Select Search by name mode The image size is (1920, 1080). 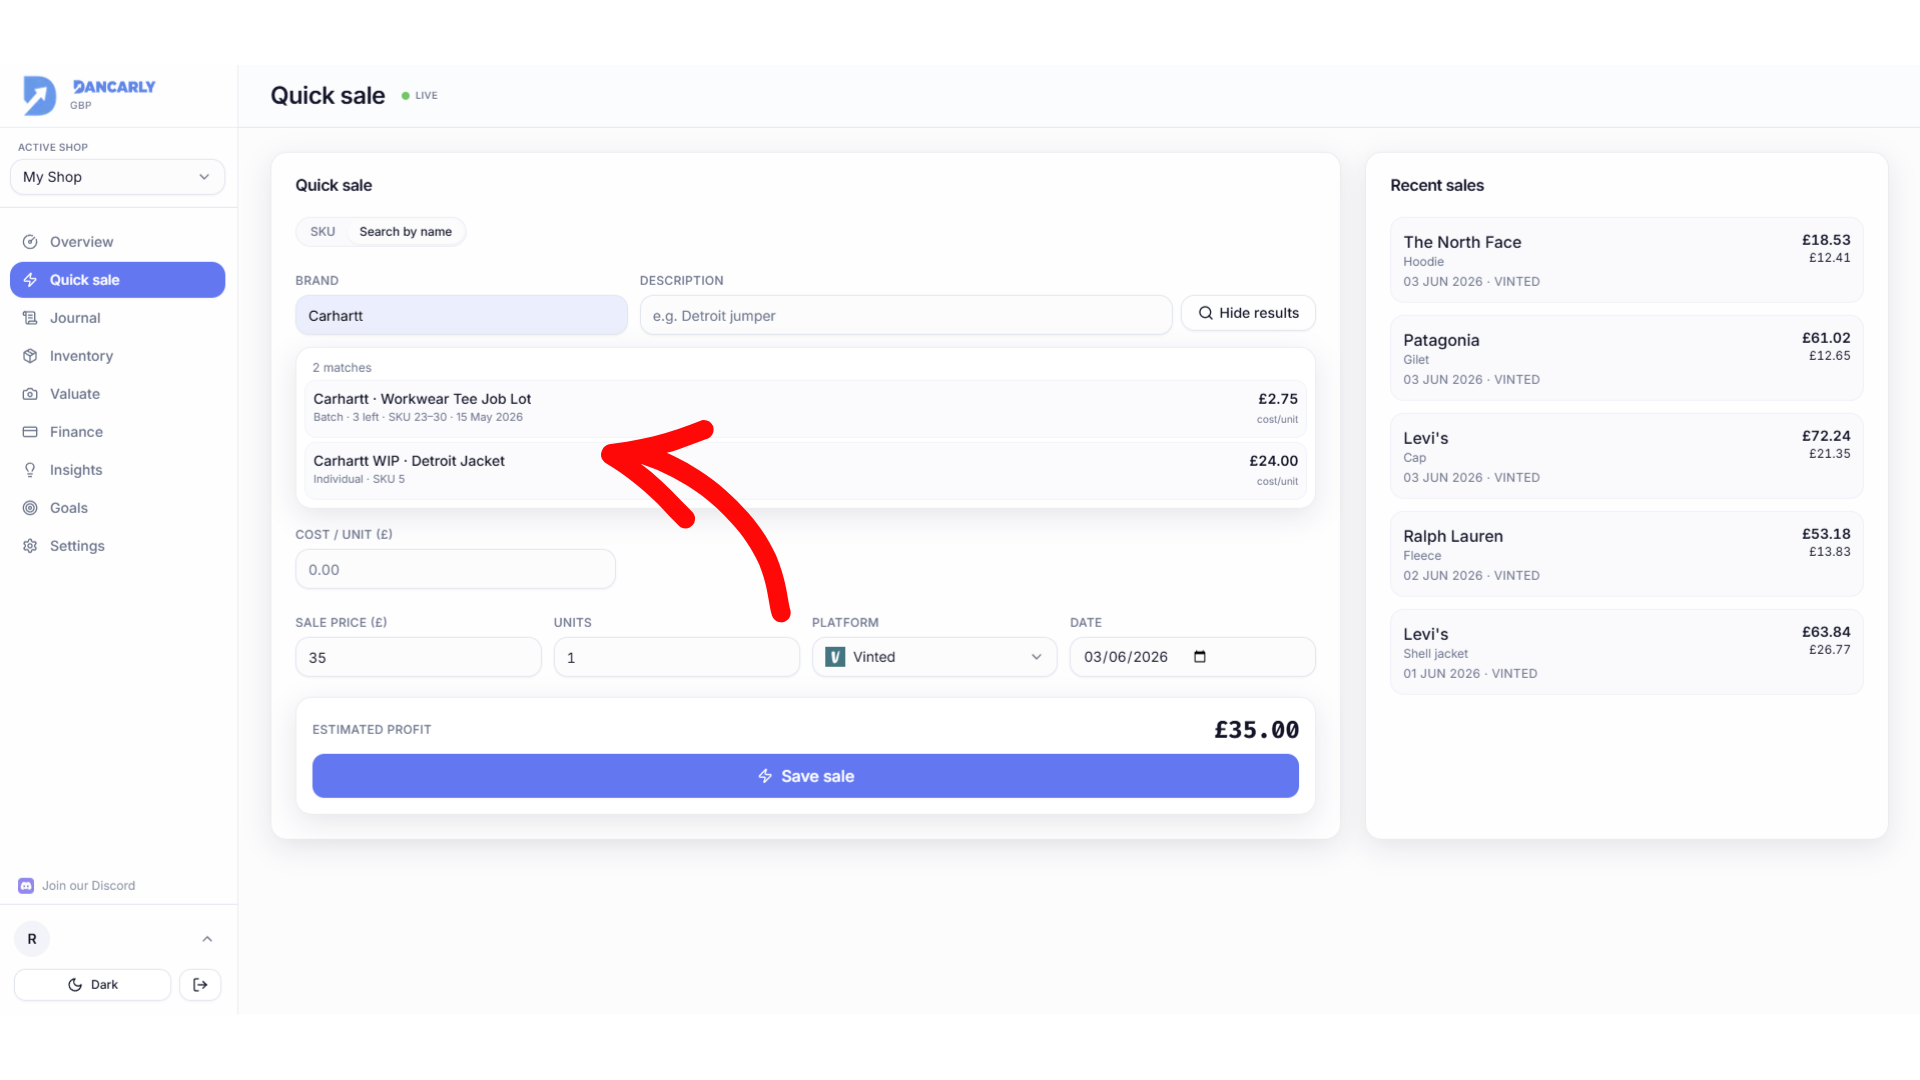[x=405, y=232]
